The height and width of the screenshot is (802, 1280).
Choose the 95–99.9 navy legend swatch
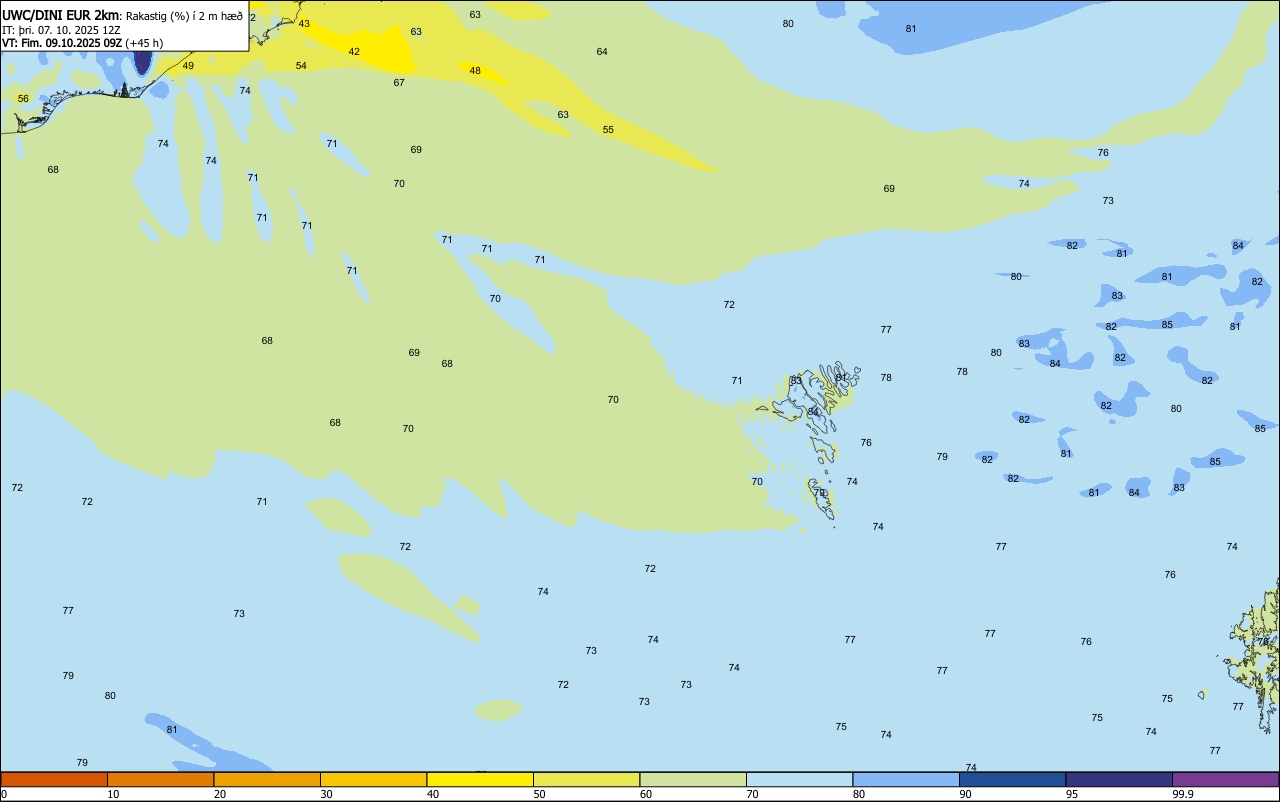pyautogui.click(x=1119, y=779)
